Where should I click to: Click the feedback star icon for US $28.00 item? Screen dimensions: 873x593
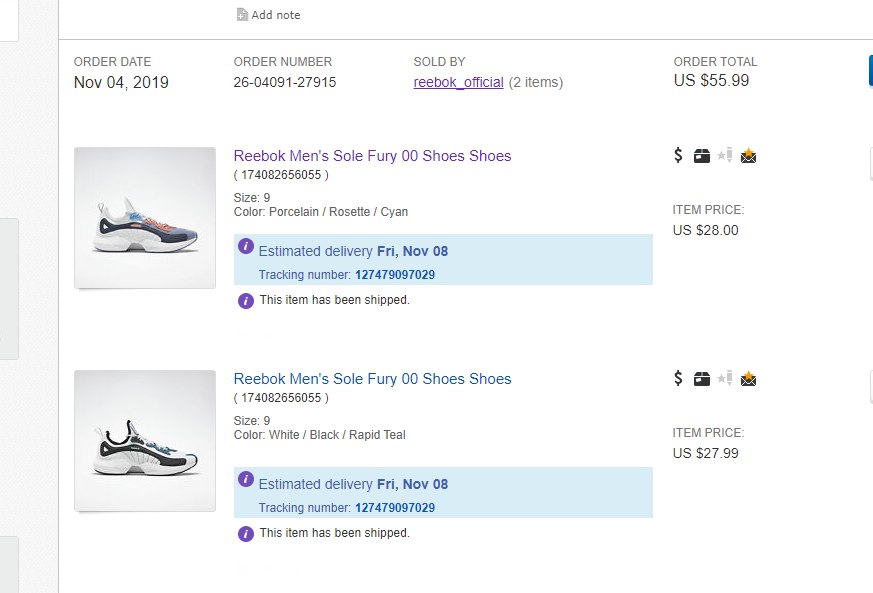click(x=725, y=155)
